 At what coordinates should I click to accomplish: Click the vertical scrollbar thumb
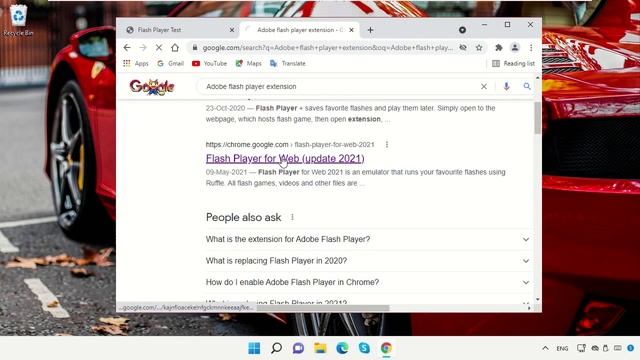pyautogui.click(x=537, y=118)
